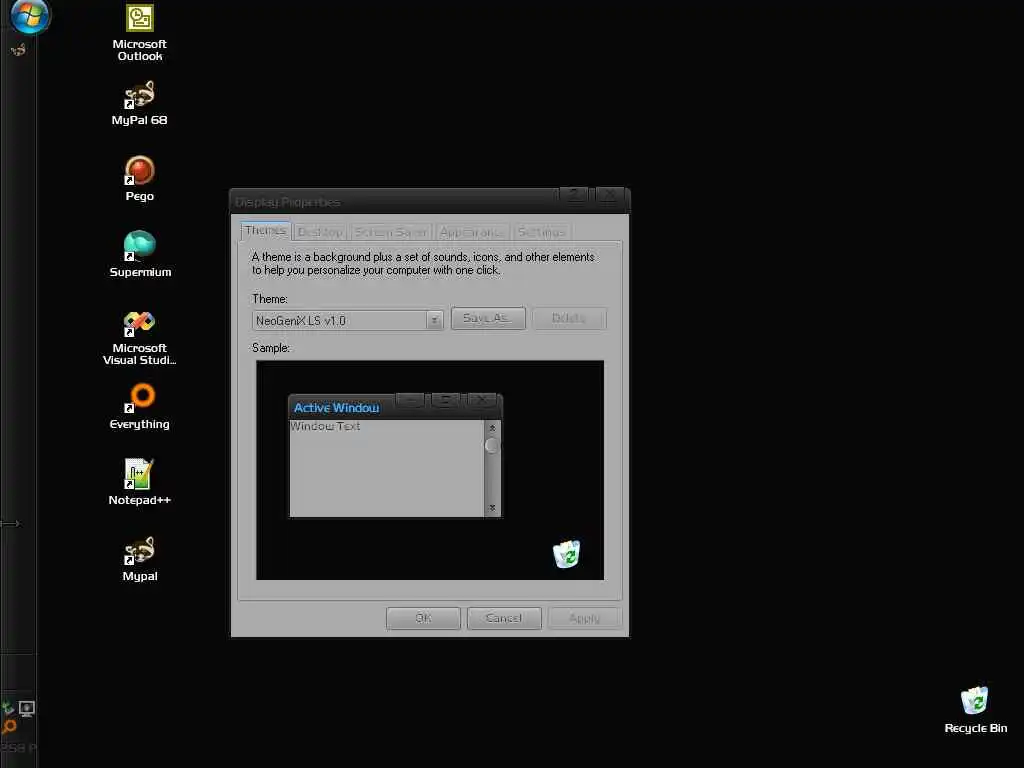Screen dimensions: 1024x768
Task: Go to the Appearance tab
Action: pyautogui.click(x=472, y=232)
